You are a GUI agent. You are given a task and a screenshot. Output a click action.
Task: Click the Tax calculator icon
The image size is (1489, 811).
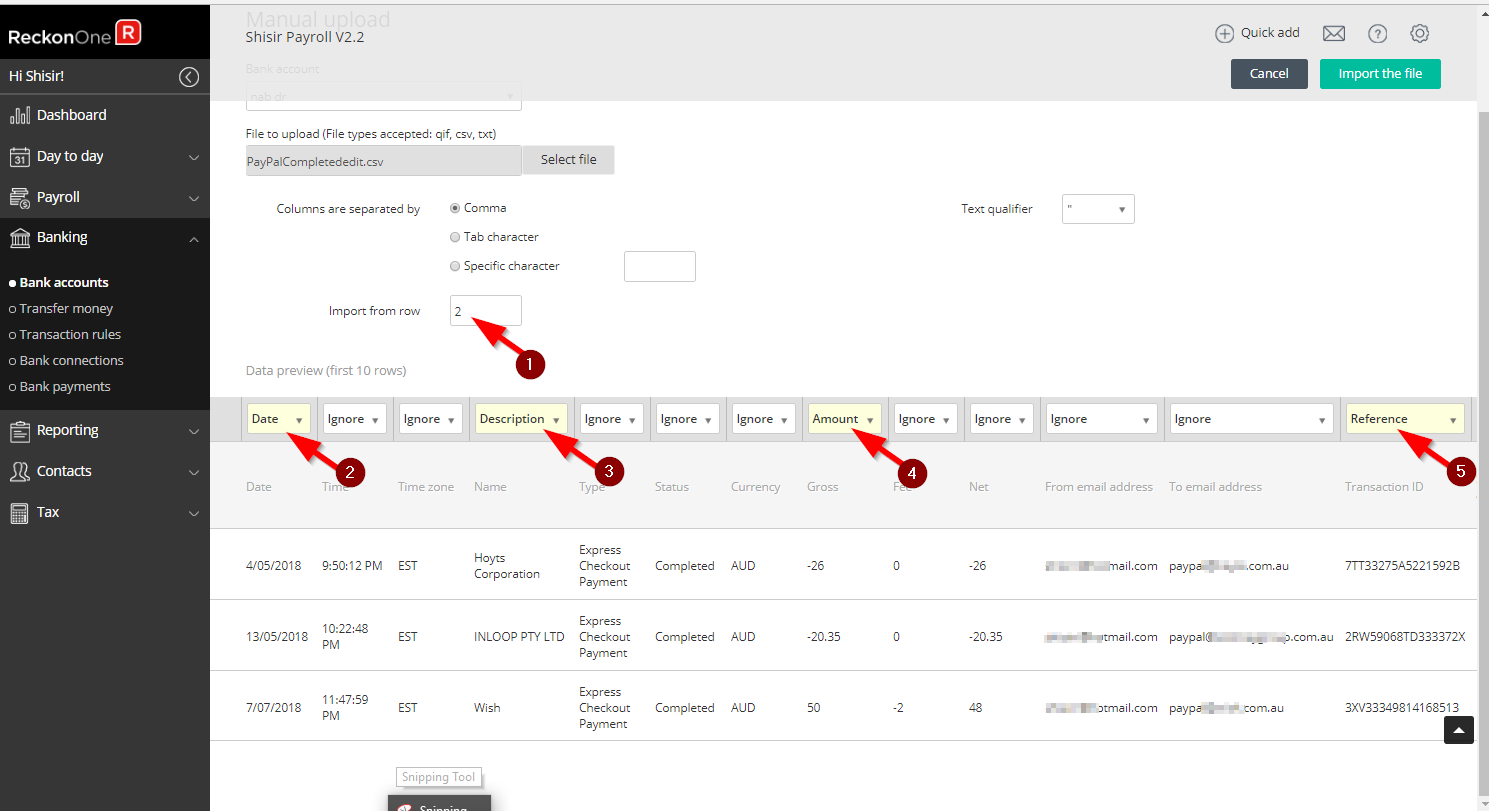(x=19, y=512)
